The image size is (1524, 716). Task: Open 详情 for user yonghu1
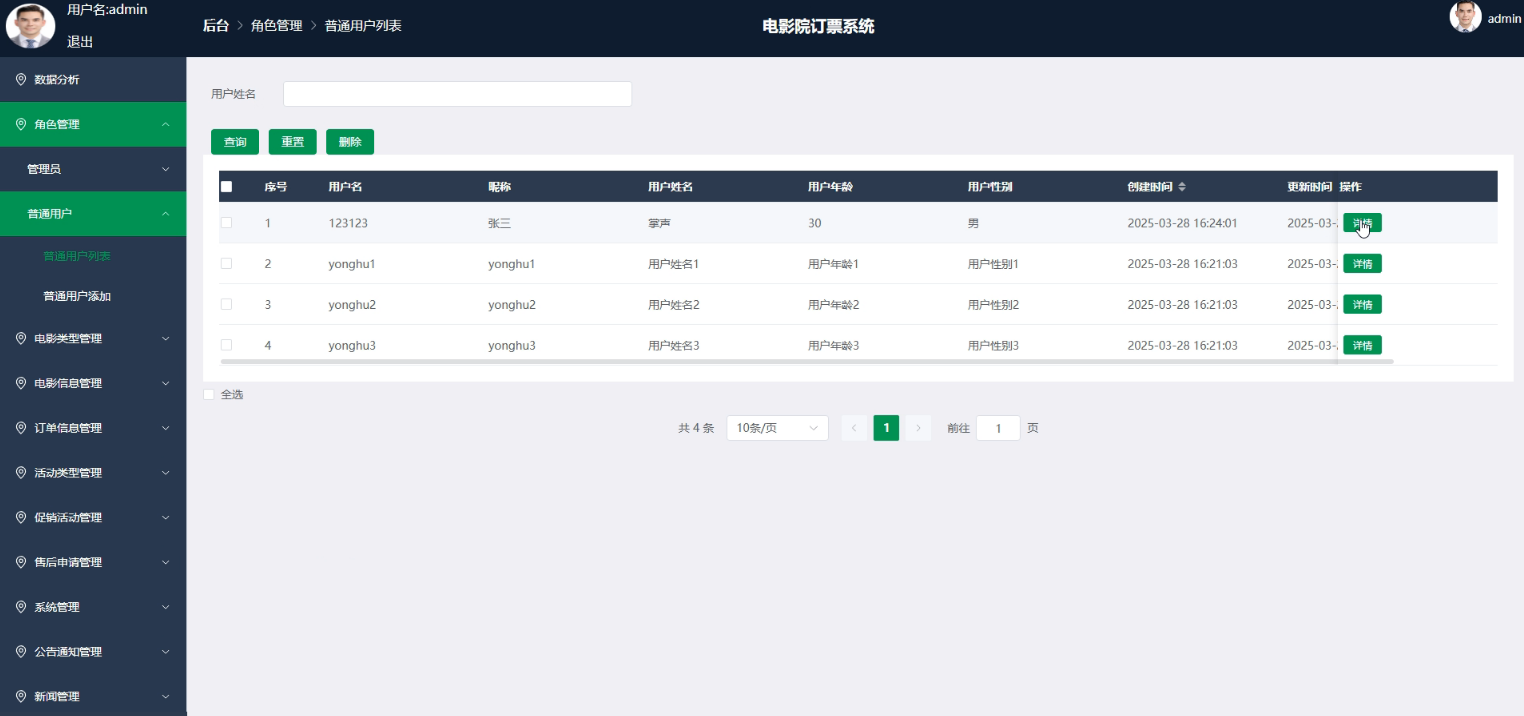tap(1362, 264)
